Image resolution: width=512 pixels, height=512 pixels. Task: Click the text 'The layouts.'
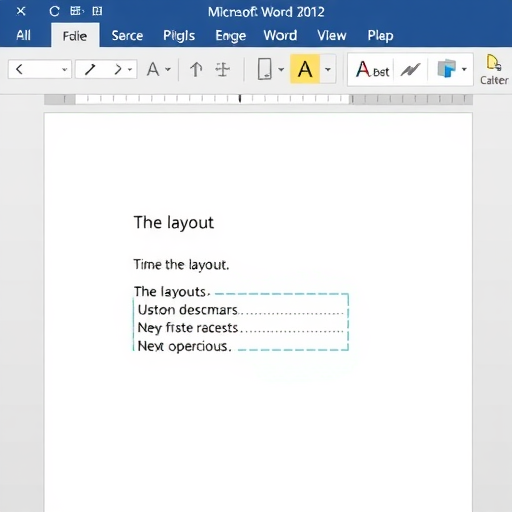(x=172, y=292)
